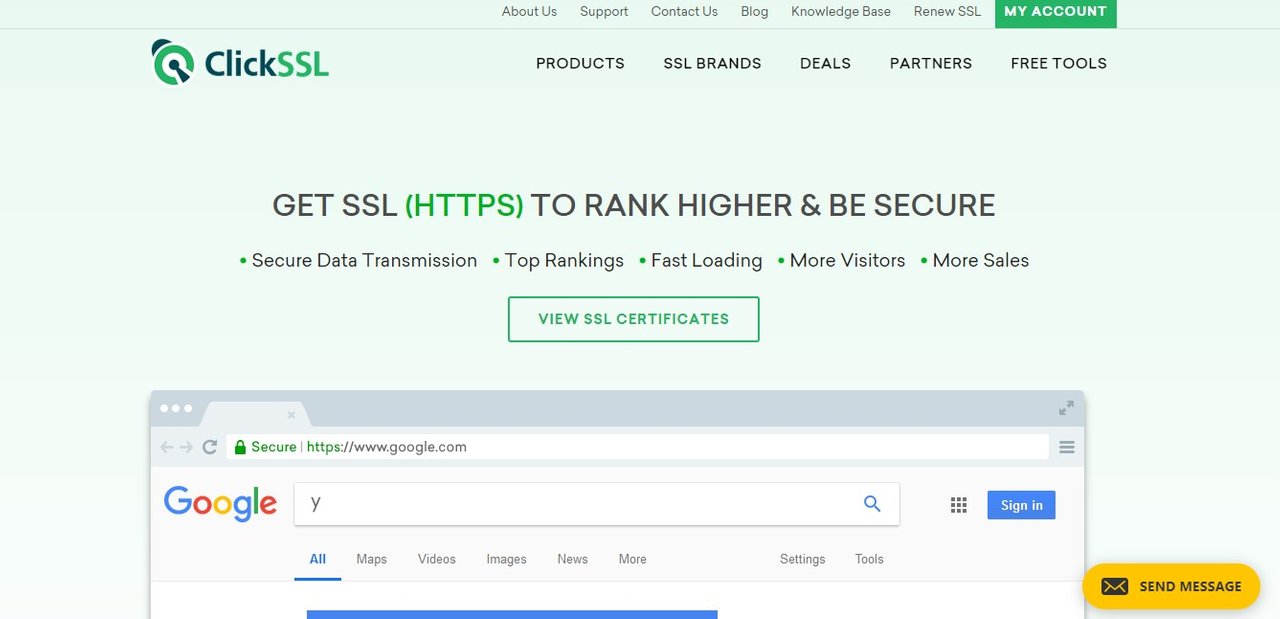
Task: Select the Images search tab
Action: pyautogui.click(x=506, y=559)
